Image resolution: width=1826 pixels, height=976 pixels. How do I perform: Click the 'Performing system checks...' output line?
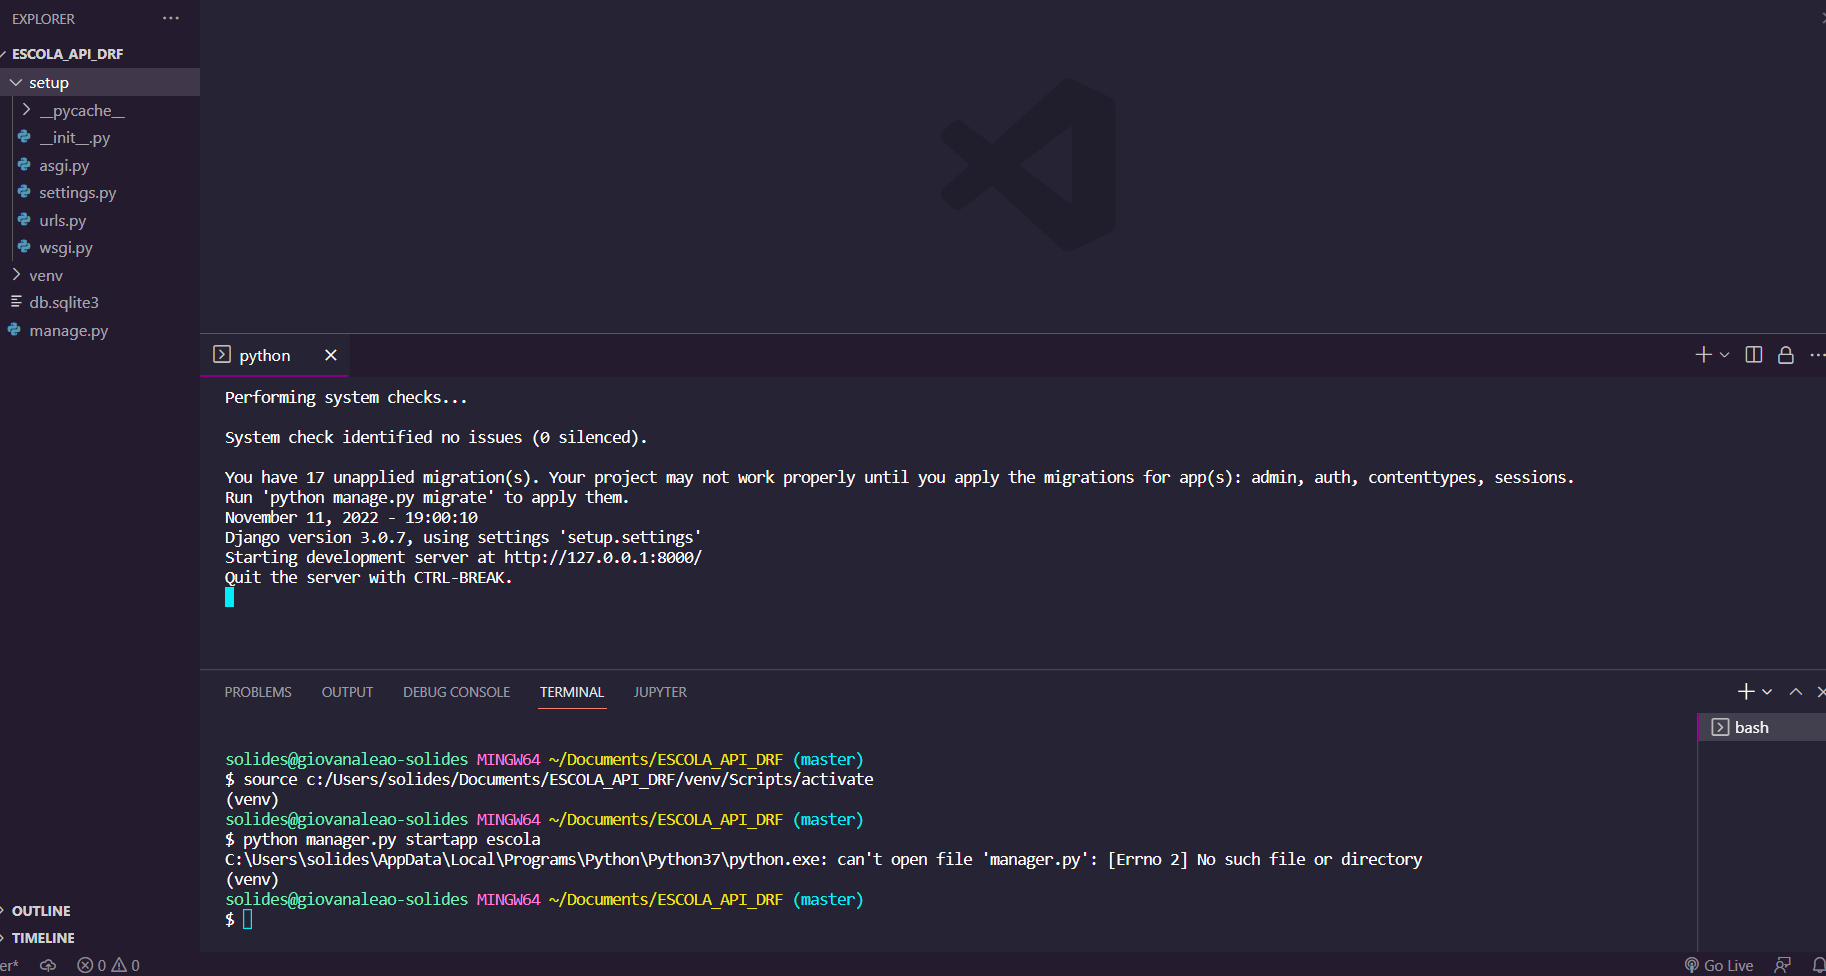click(x=346, y=397)
